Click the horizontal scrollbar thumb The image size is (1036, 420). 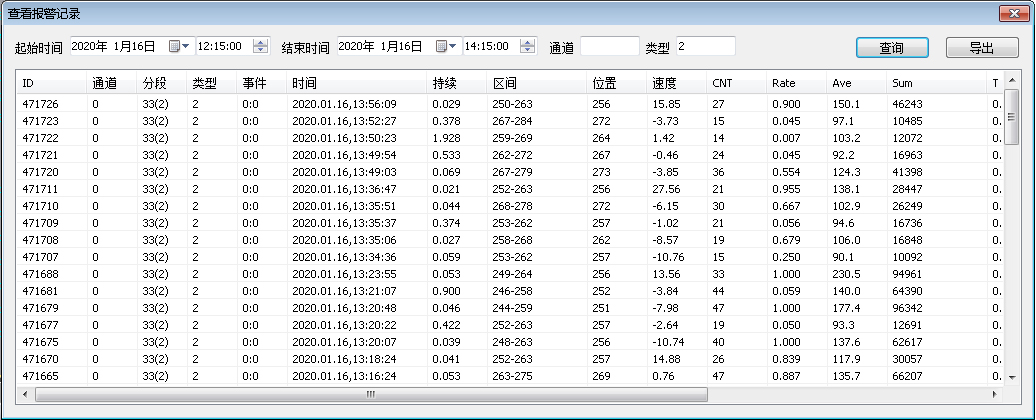(371, 394)
